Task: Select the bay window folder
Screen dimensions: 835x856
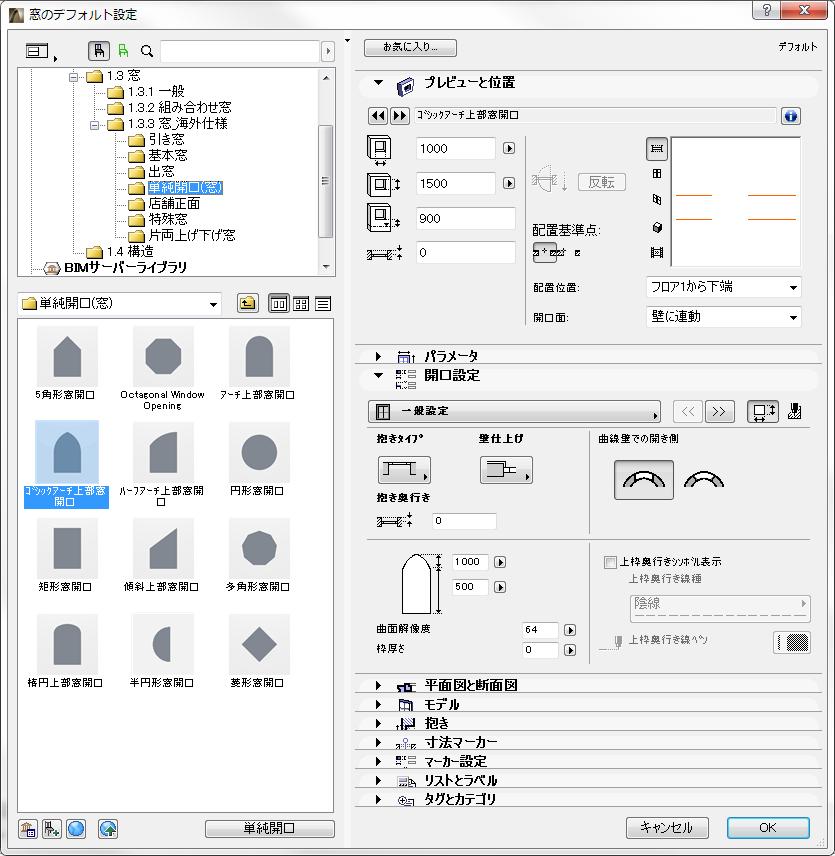Action: (162, 171)
